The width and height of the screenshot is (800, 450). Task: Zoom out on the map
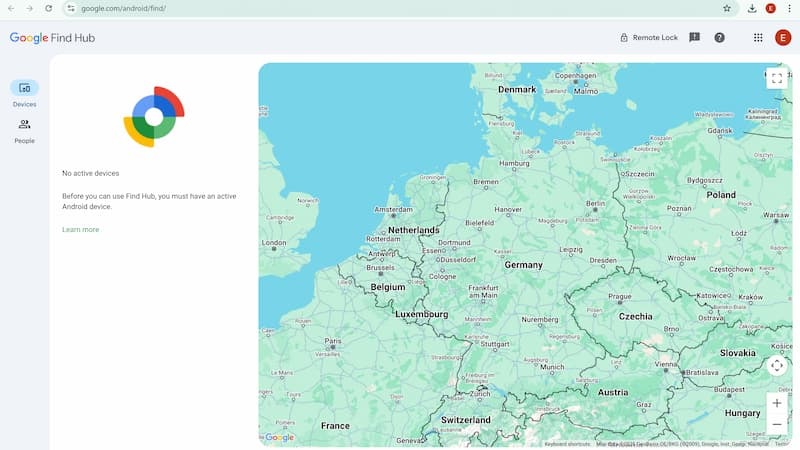pyautogui.click(x=777, y=424)
